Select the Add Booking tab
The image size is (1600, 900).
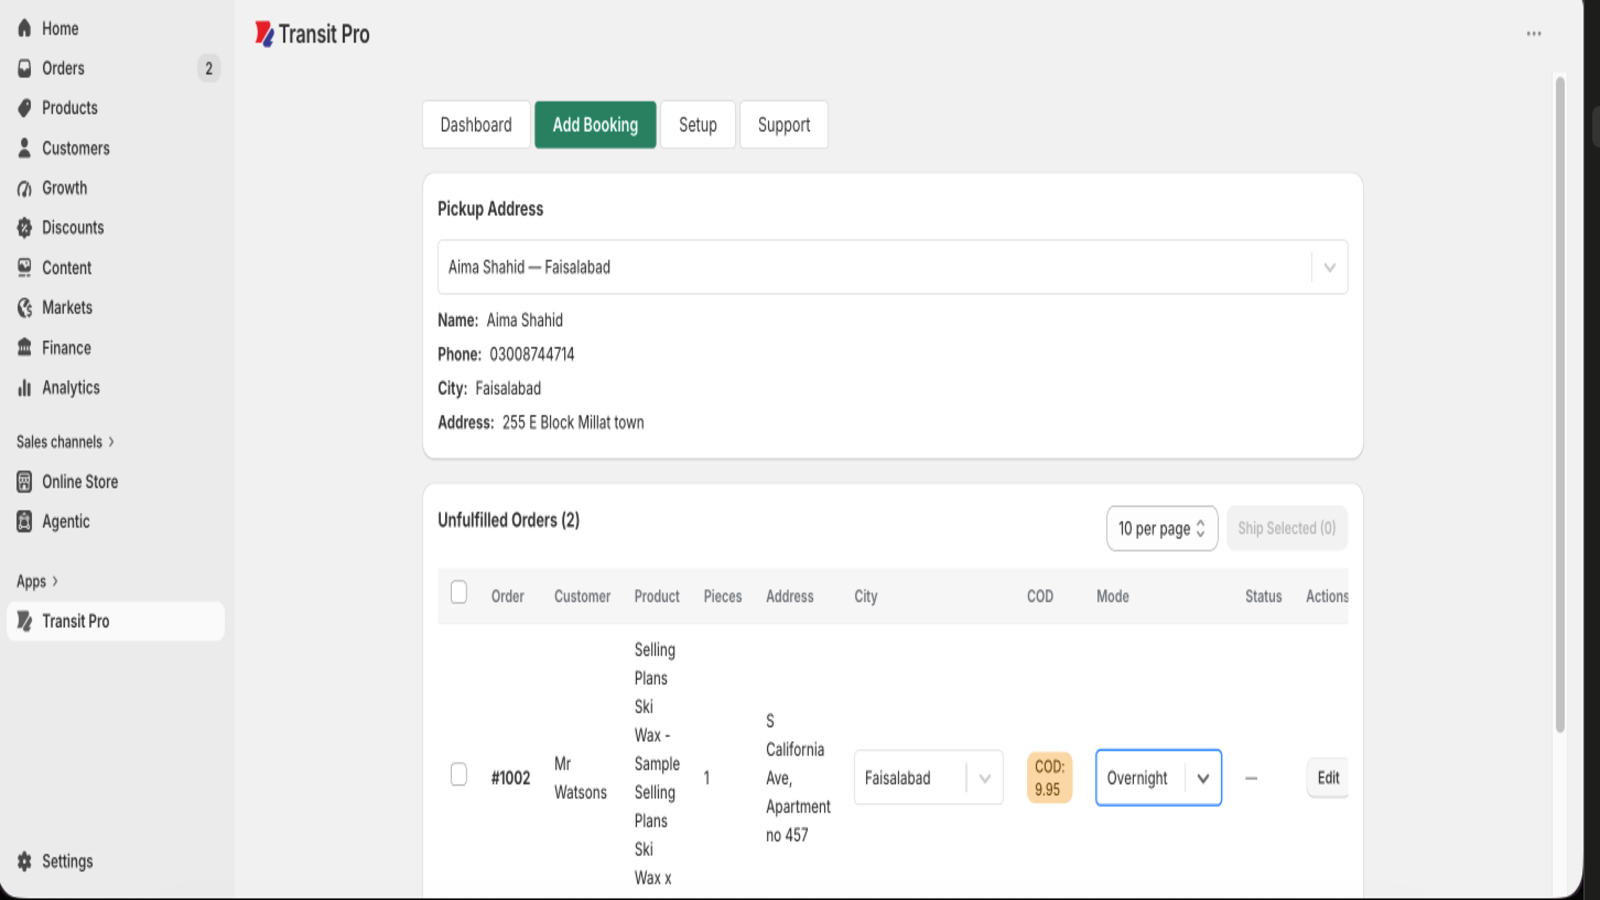click(x=595, y=125)
